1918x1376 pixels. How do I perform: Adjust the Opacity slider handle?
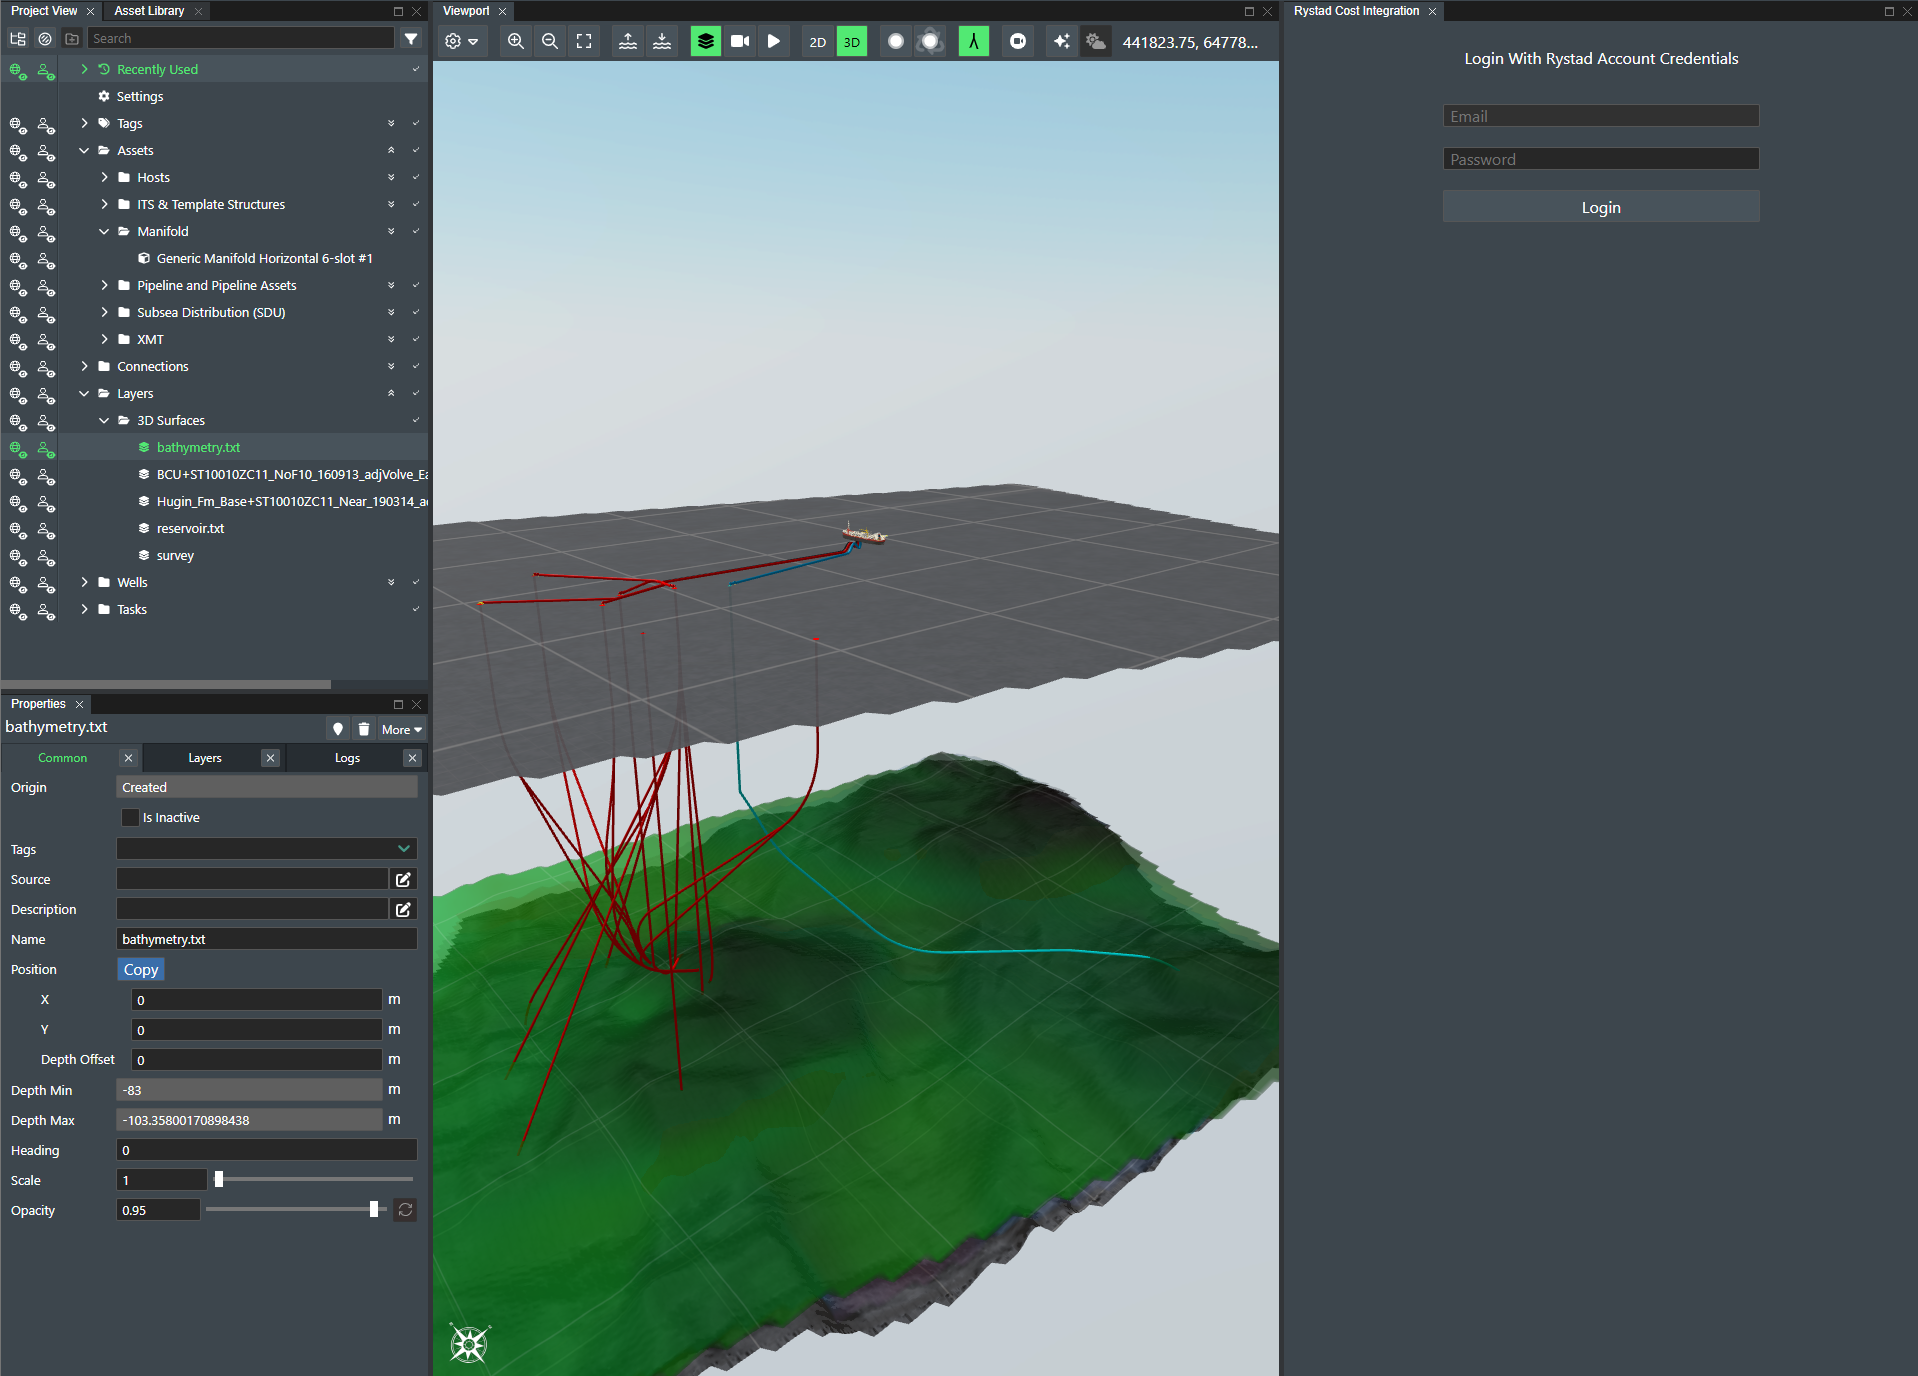coord(374,1210)
